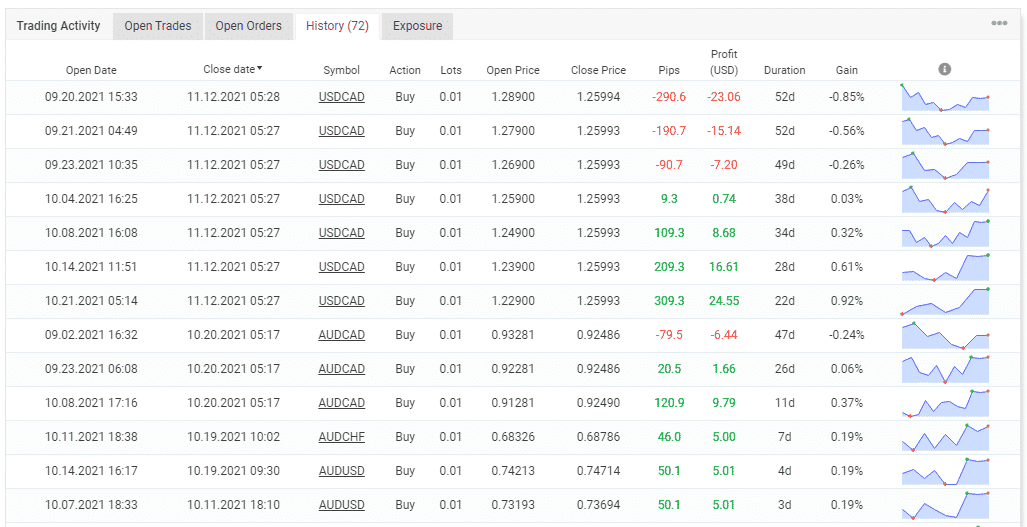Sort by Close date column arrow
The width and height of the screenshot is (1027, 527).
pos(260,69)
